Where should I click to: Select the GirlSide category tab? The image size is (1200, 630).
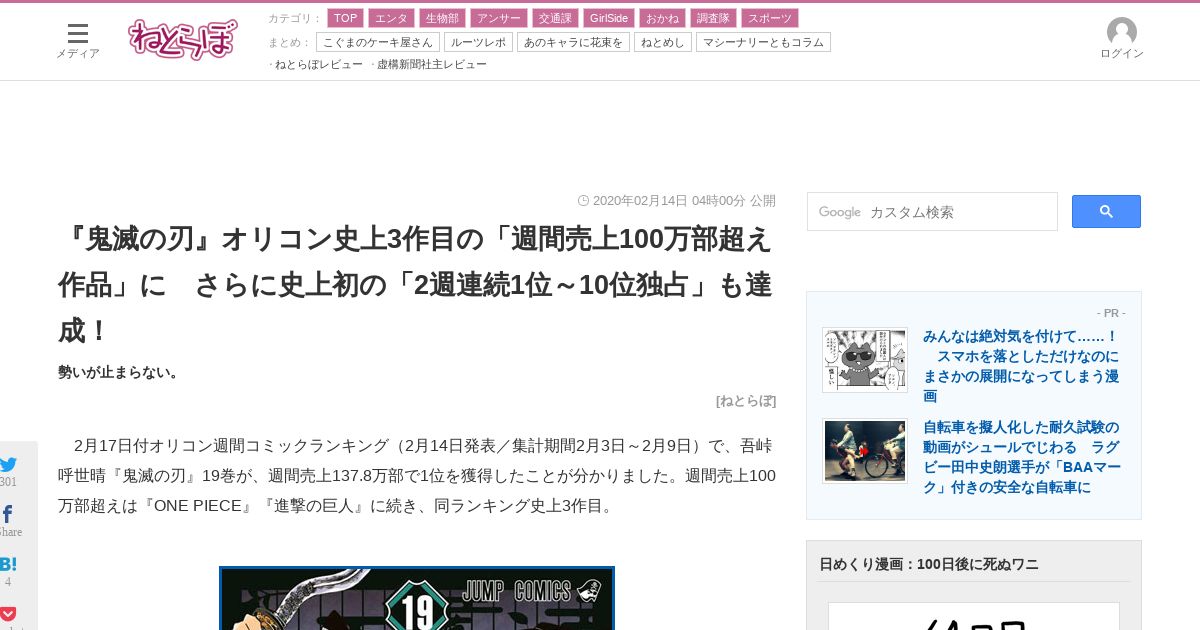pos(608,18)
